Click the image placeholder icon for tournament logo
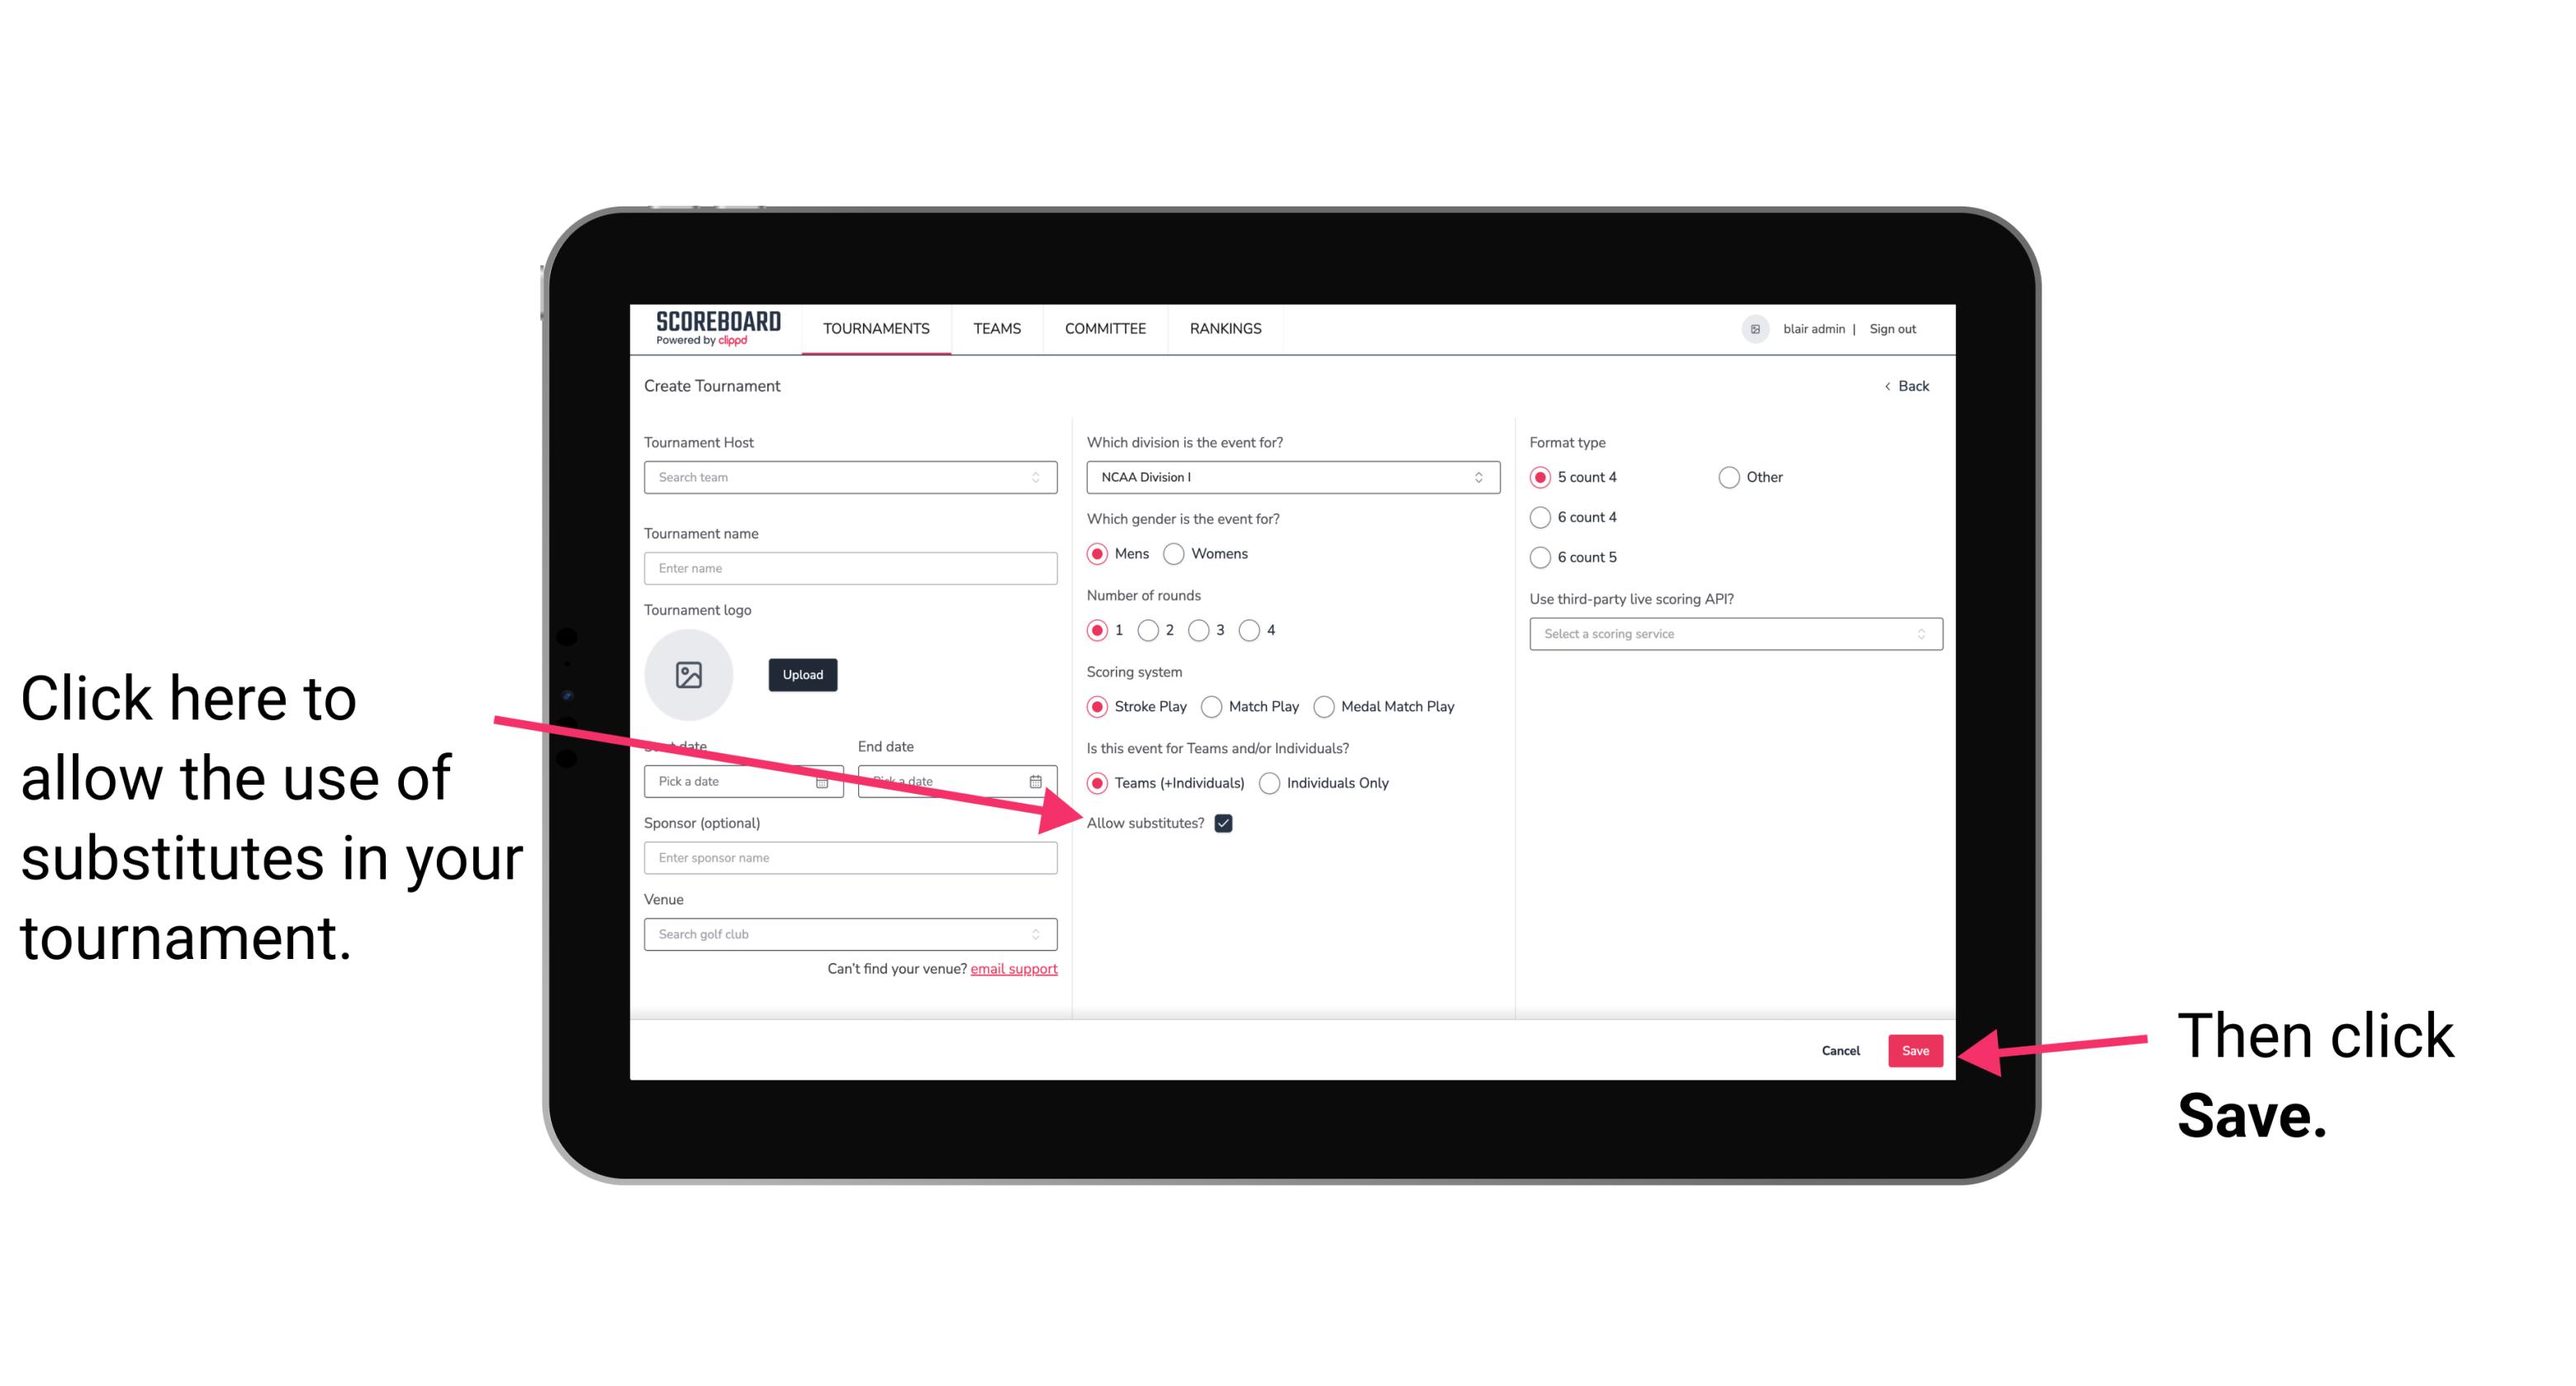The image size is (2576, 1386). click(x=689, y=672)
